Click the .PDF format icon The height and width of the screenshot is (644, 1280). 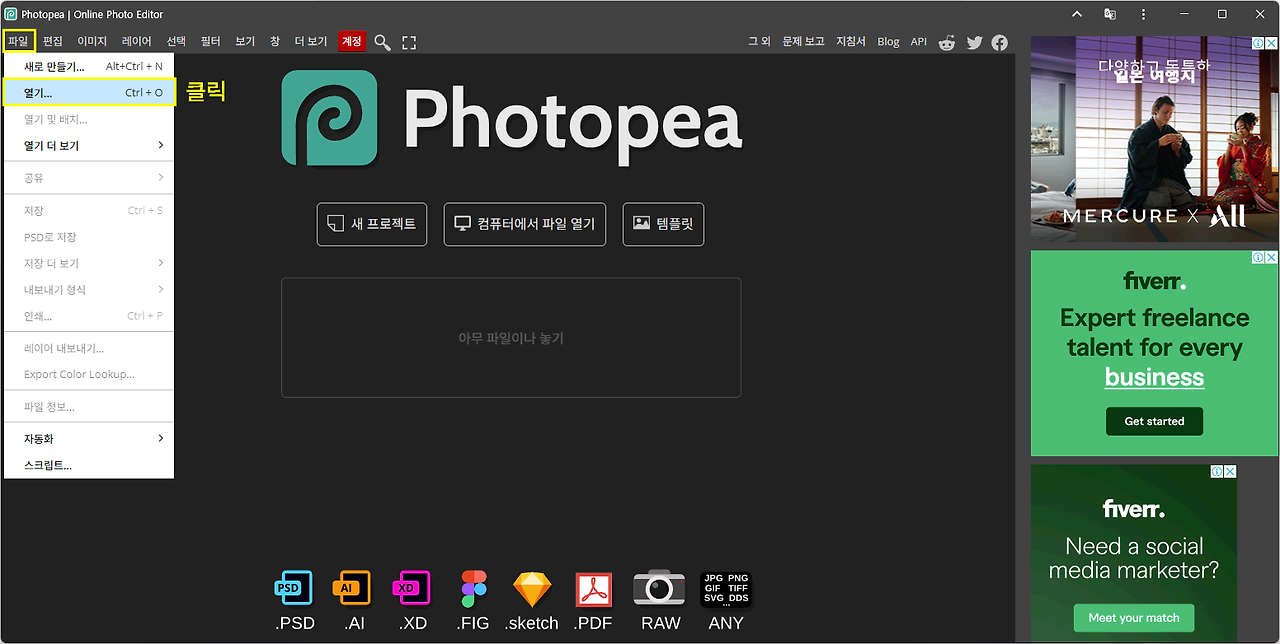click(x=594, y=589)
